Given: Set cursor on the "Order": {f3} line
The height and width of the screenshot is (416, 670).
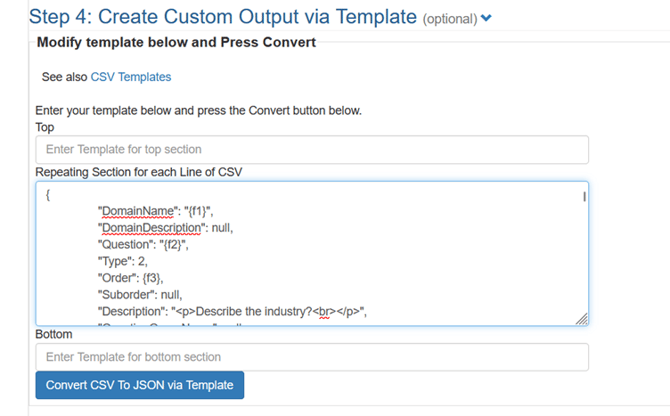Looking at the screenshot, I should coord(130,278).
